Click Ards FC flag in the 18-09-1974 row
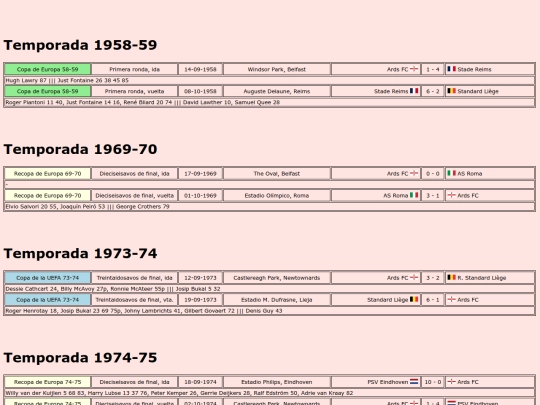The width and height of the screenshot is (540, 405). point(451,382)
